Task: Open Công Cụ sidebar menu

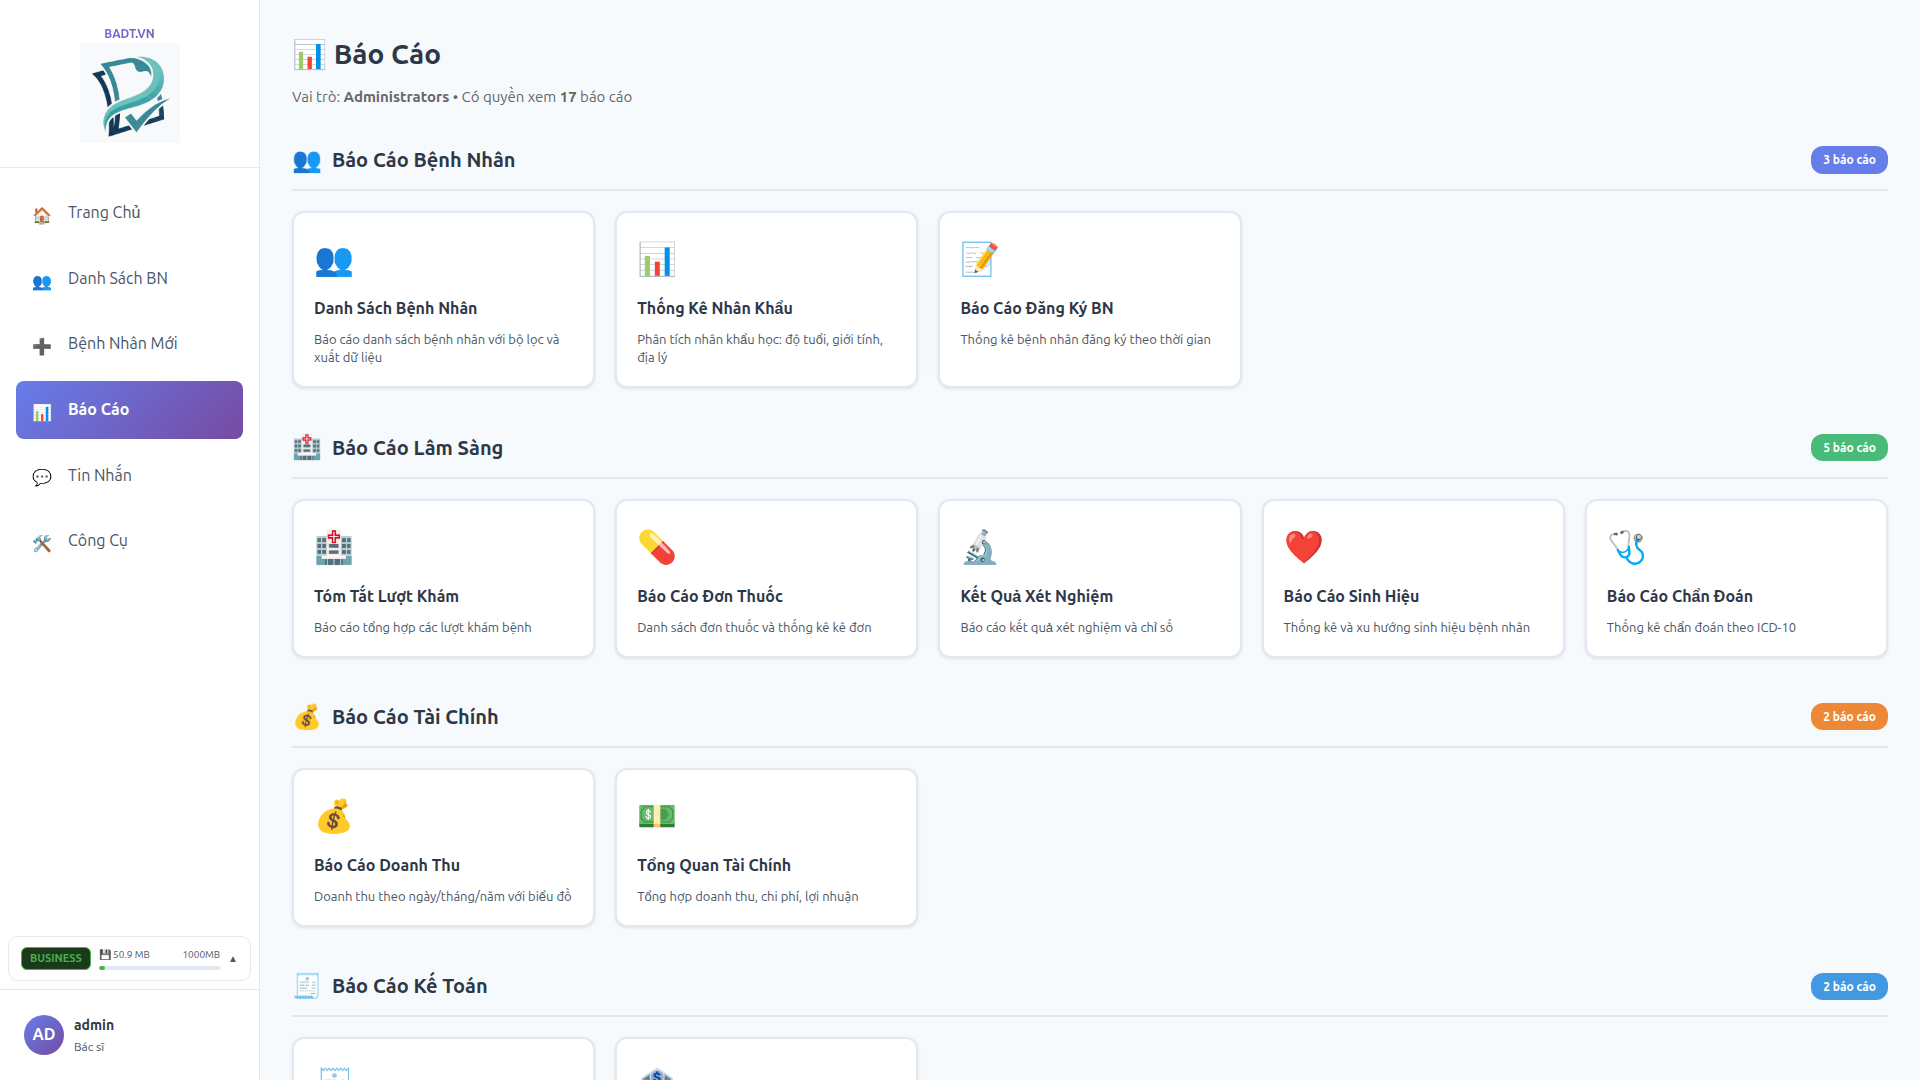Action: point(129,541)
